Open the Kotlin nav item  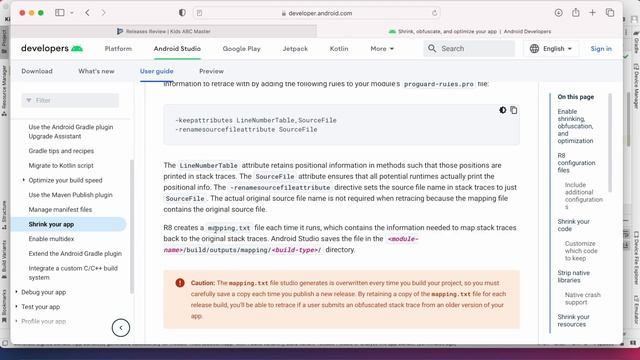pos(339,49)
